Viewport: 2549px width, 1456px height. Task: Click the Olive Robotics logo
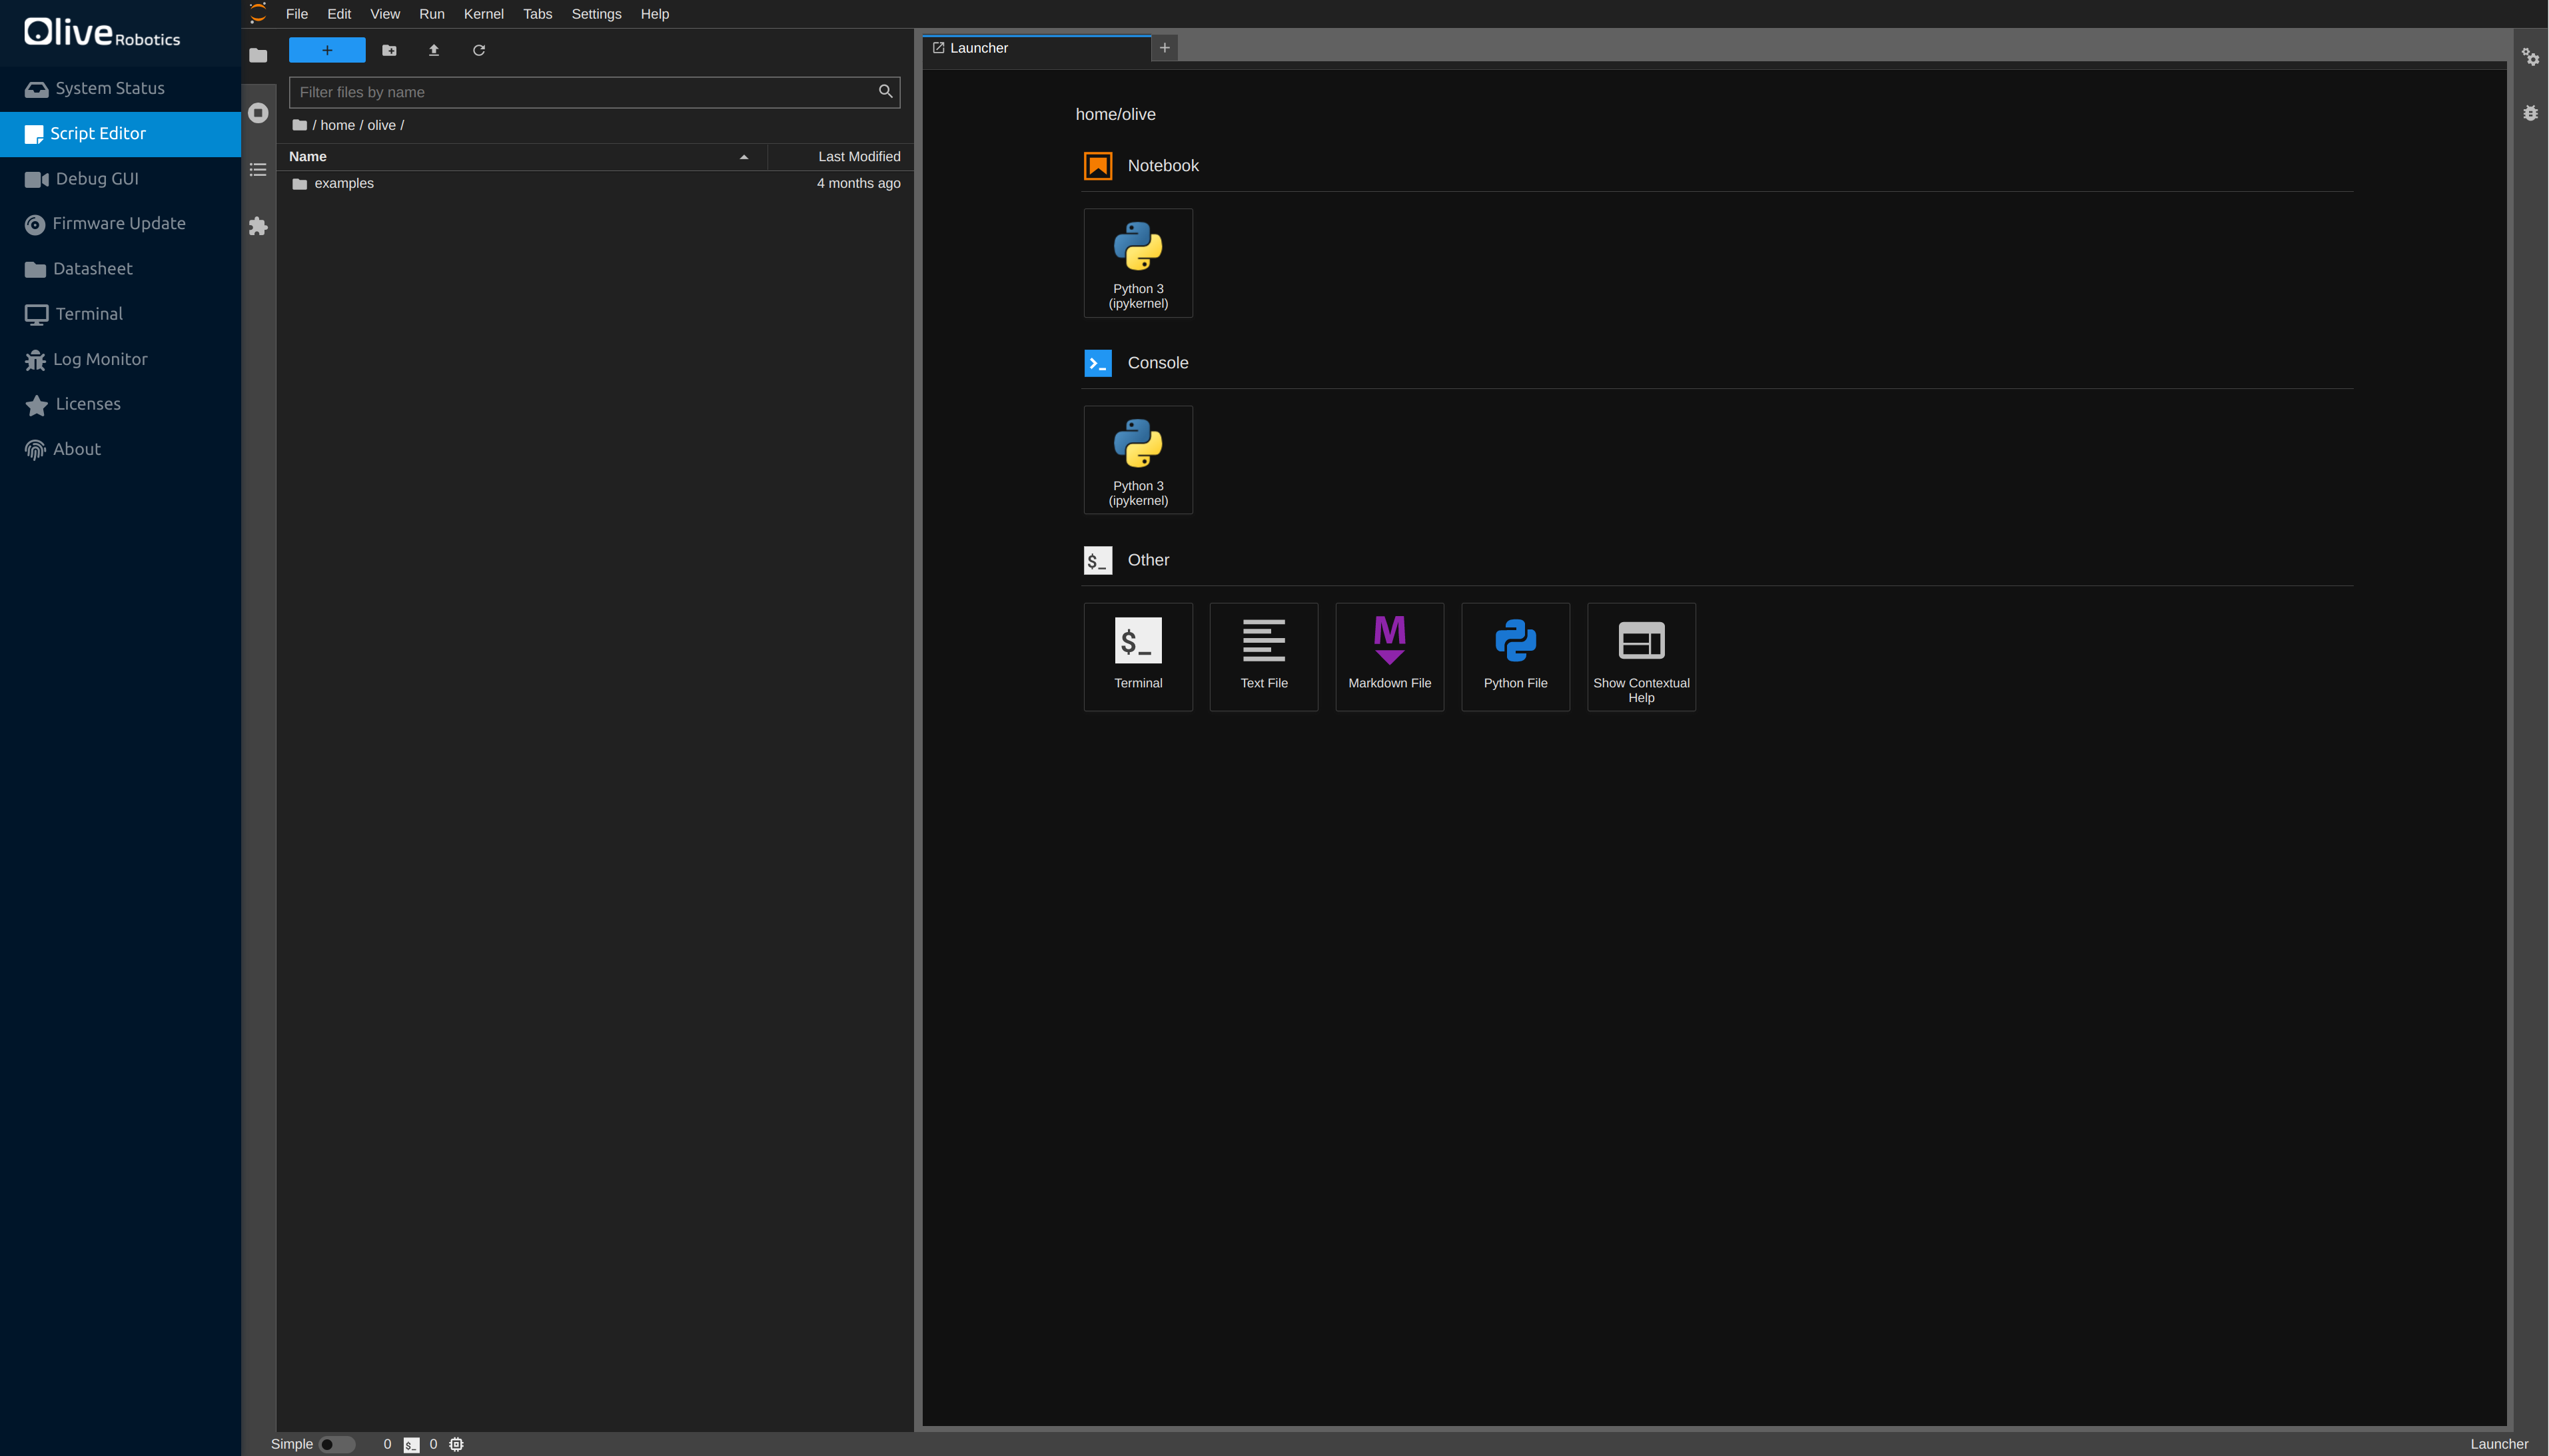tap(102, 32)
